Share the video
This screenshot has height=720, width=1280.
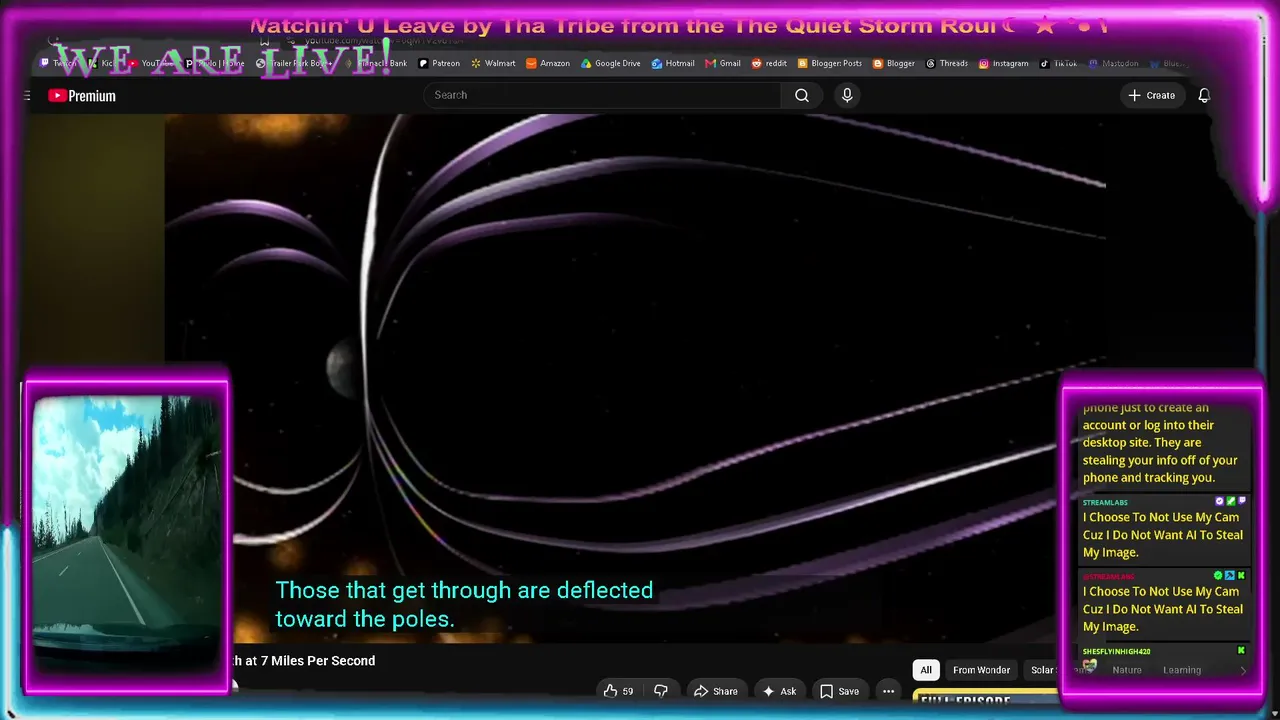716,691
